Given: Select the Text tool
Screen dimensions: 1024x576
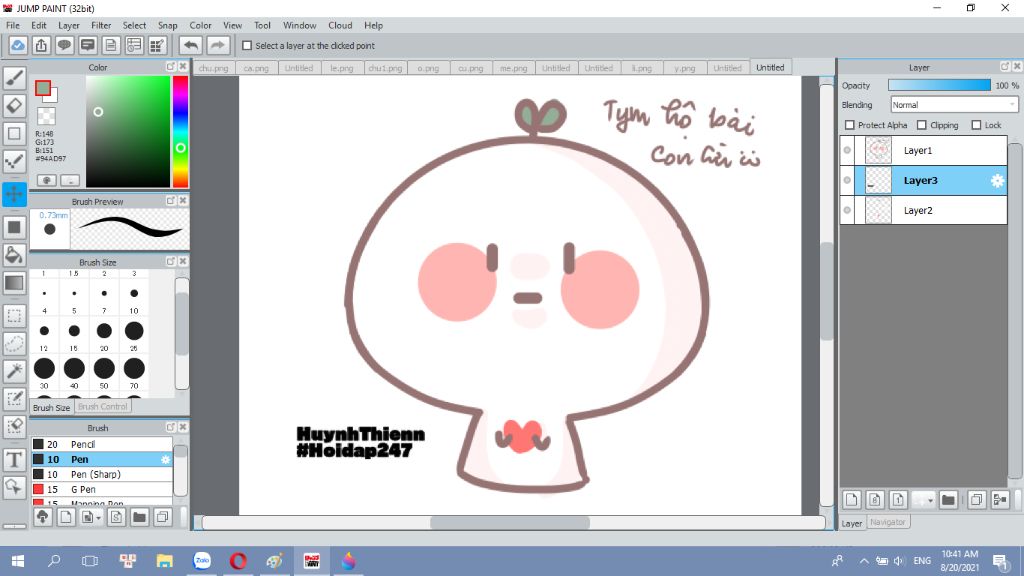Looking at the screenshot, I should point(14,460).
